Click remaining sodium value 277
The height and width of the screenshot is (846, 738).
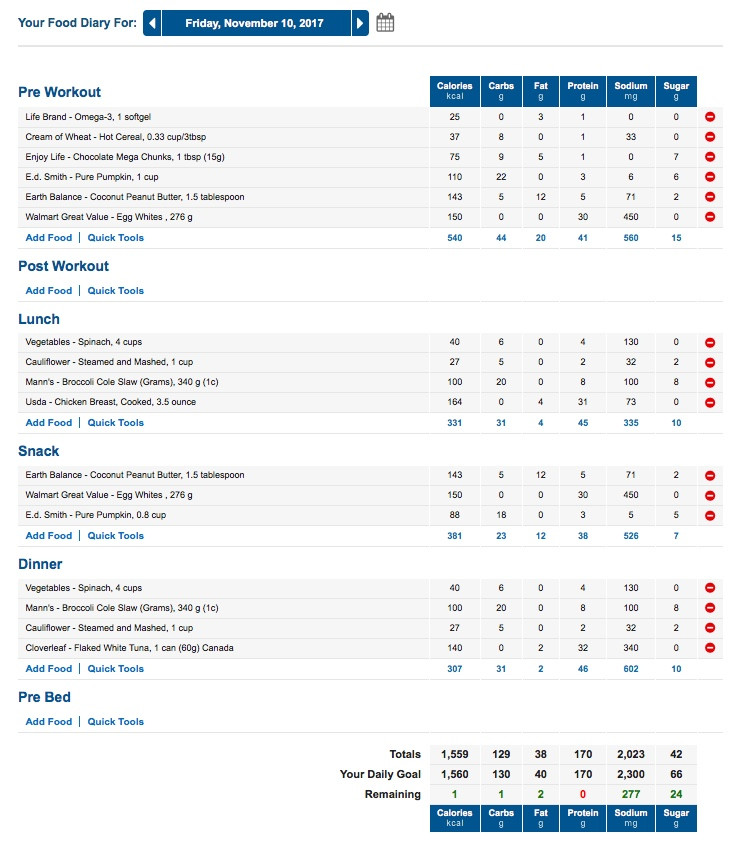pos(631,795)
